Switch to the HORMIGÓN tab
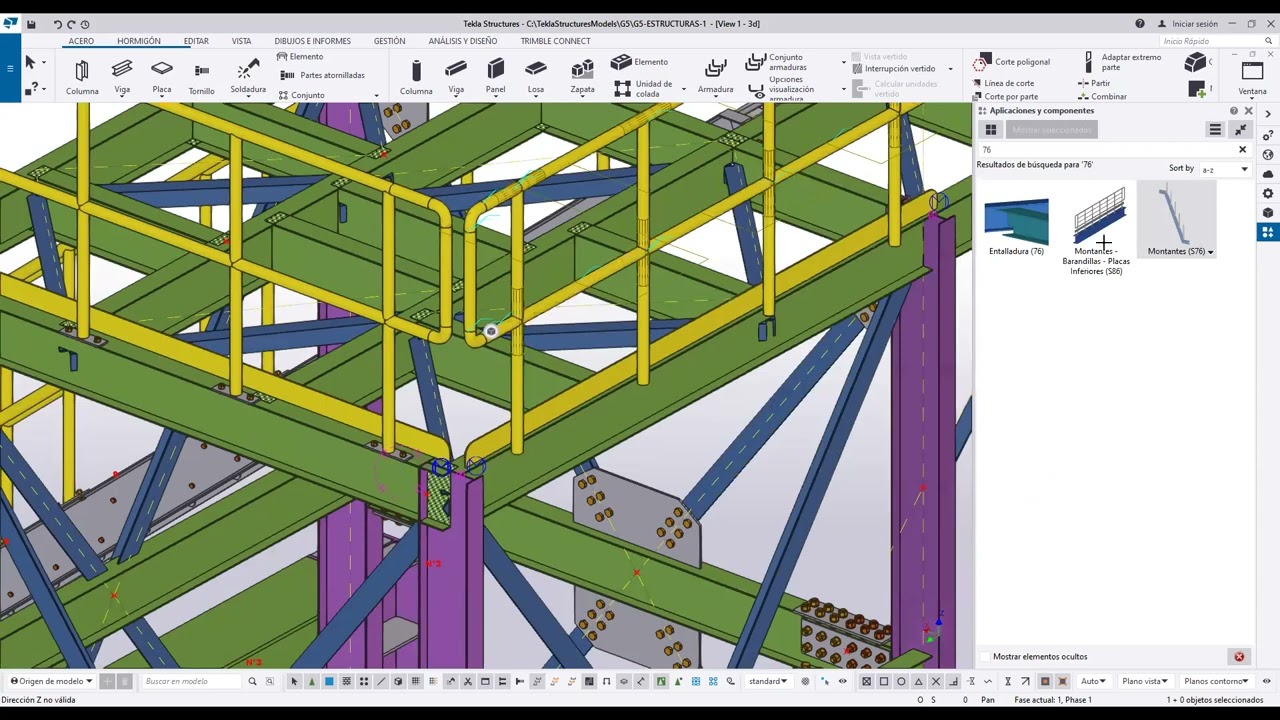The image size is (1280, 720). [138, 41]
